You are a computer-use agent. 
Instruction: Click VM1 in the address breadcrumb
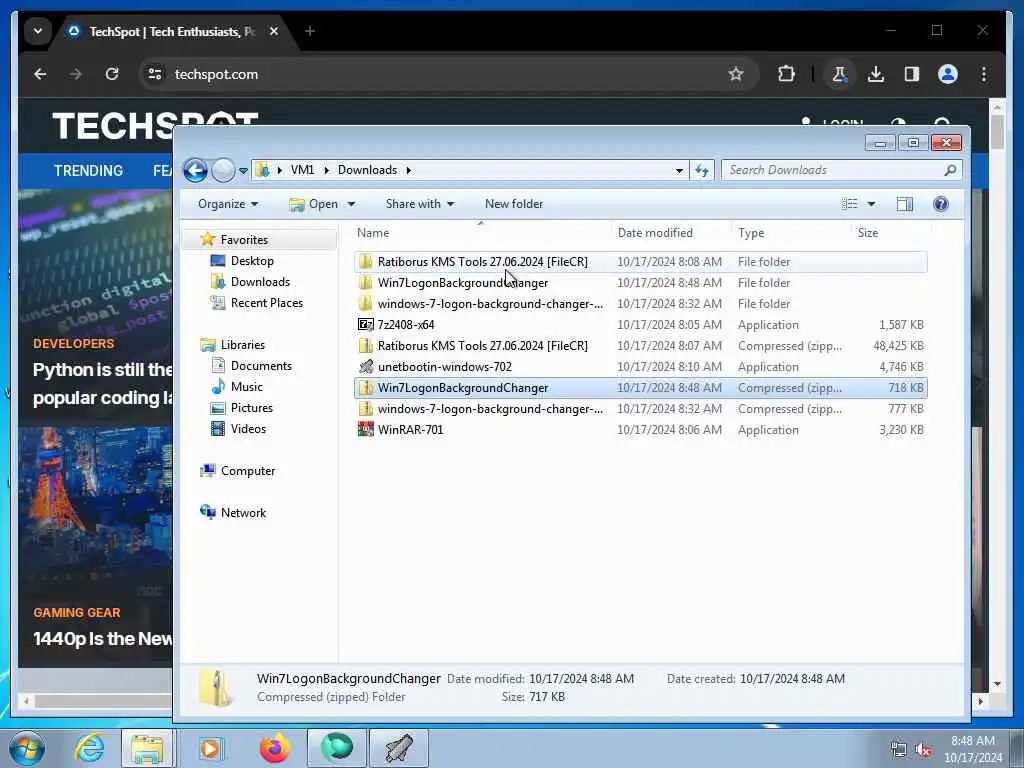click(x=302, y=170)
